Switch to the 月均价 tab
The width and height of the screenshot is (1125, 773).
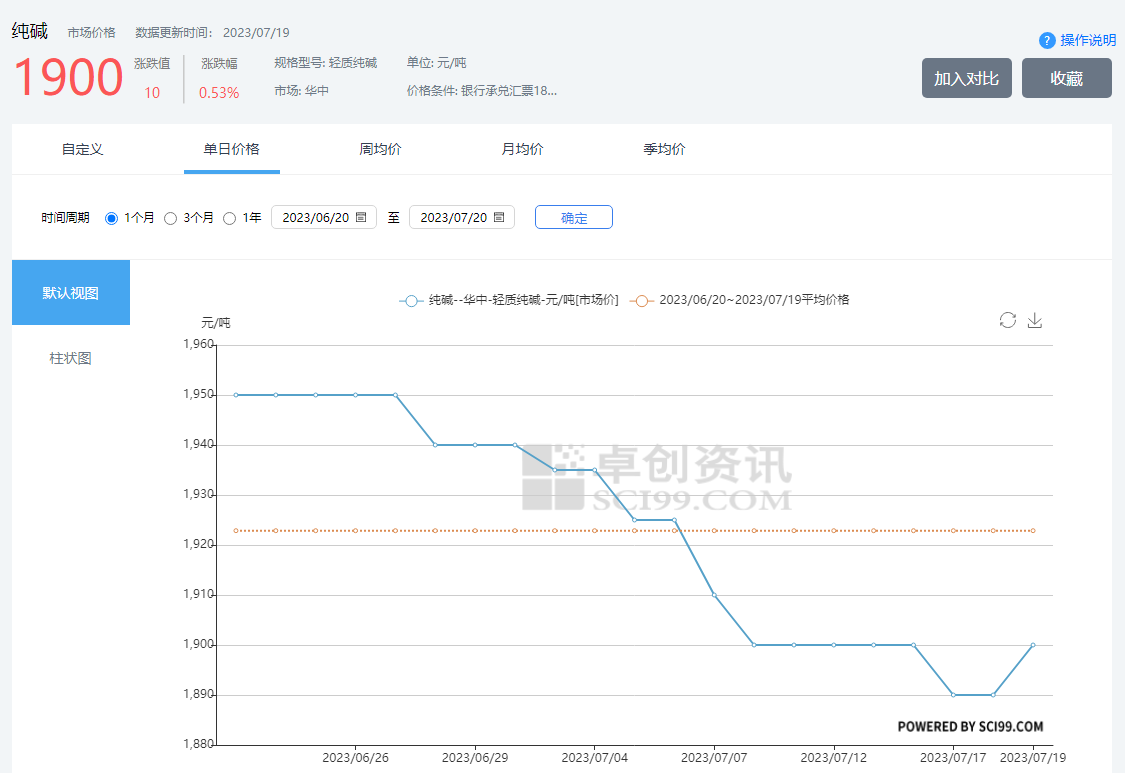click(522, 149)
